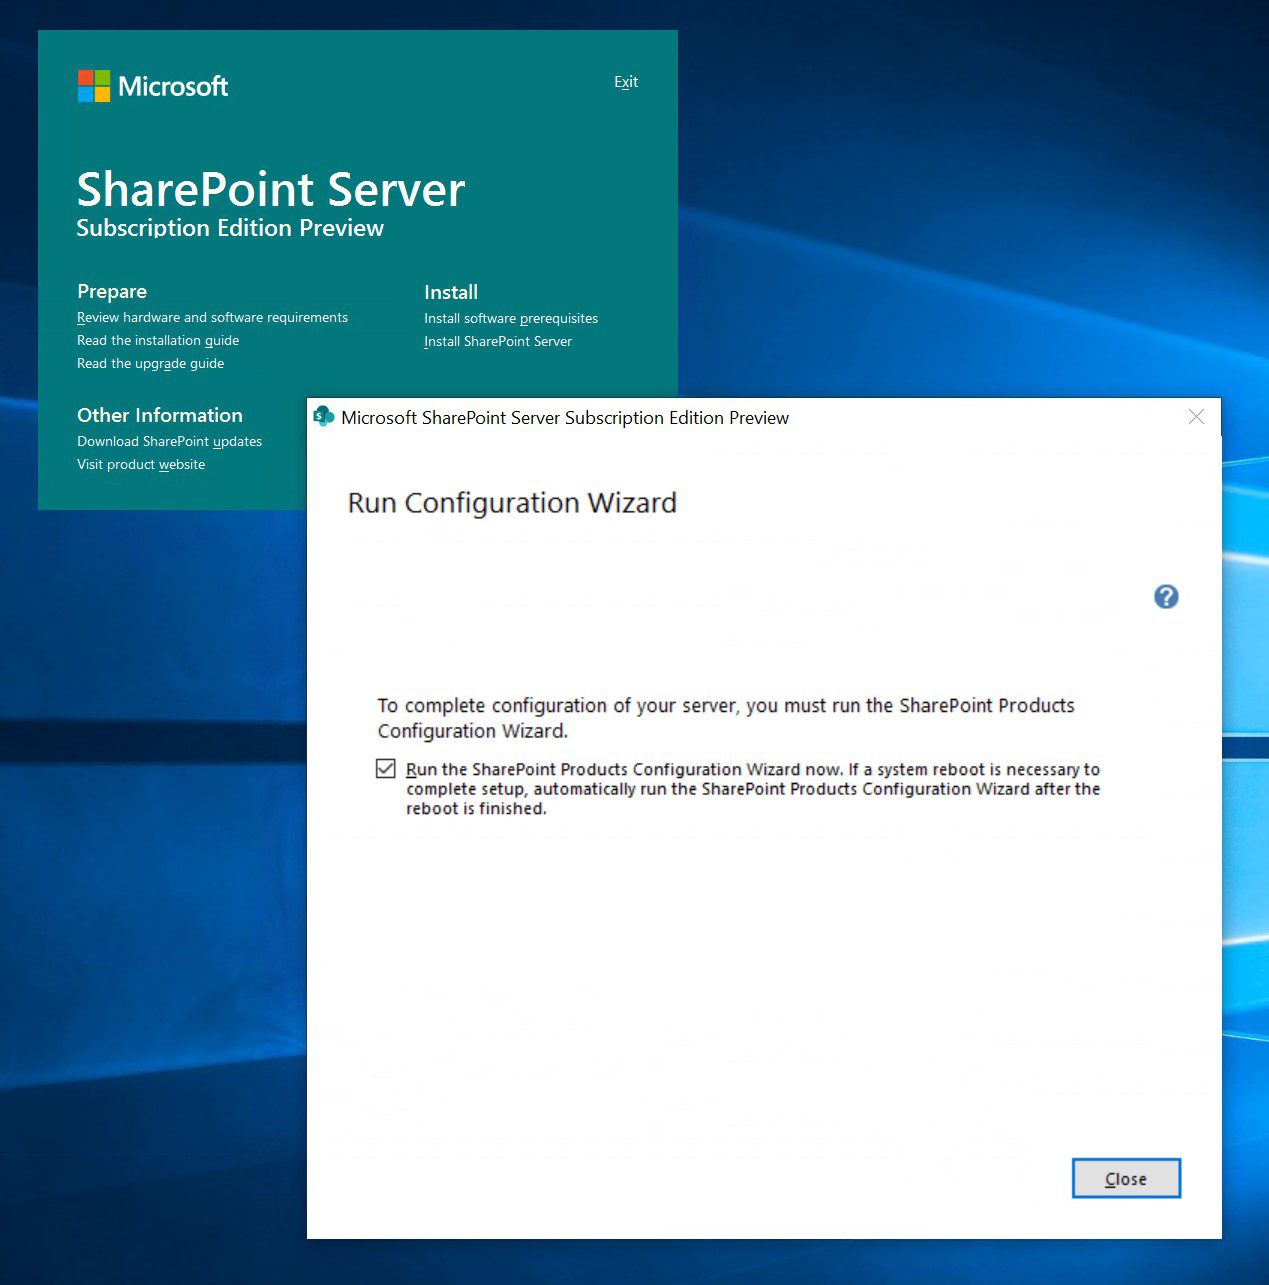The image size is (1269, 1285).
Task: Click the SharePoint icon in the dialog title bar
Action: tap(324, 416)
